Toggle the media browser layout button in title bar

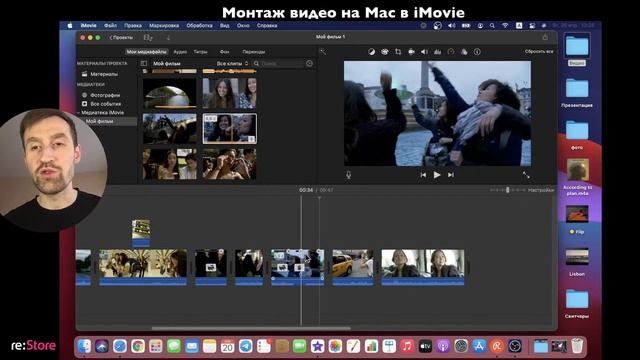tap(148, 38)
